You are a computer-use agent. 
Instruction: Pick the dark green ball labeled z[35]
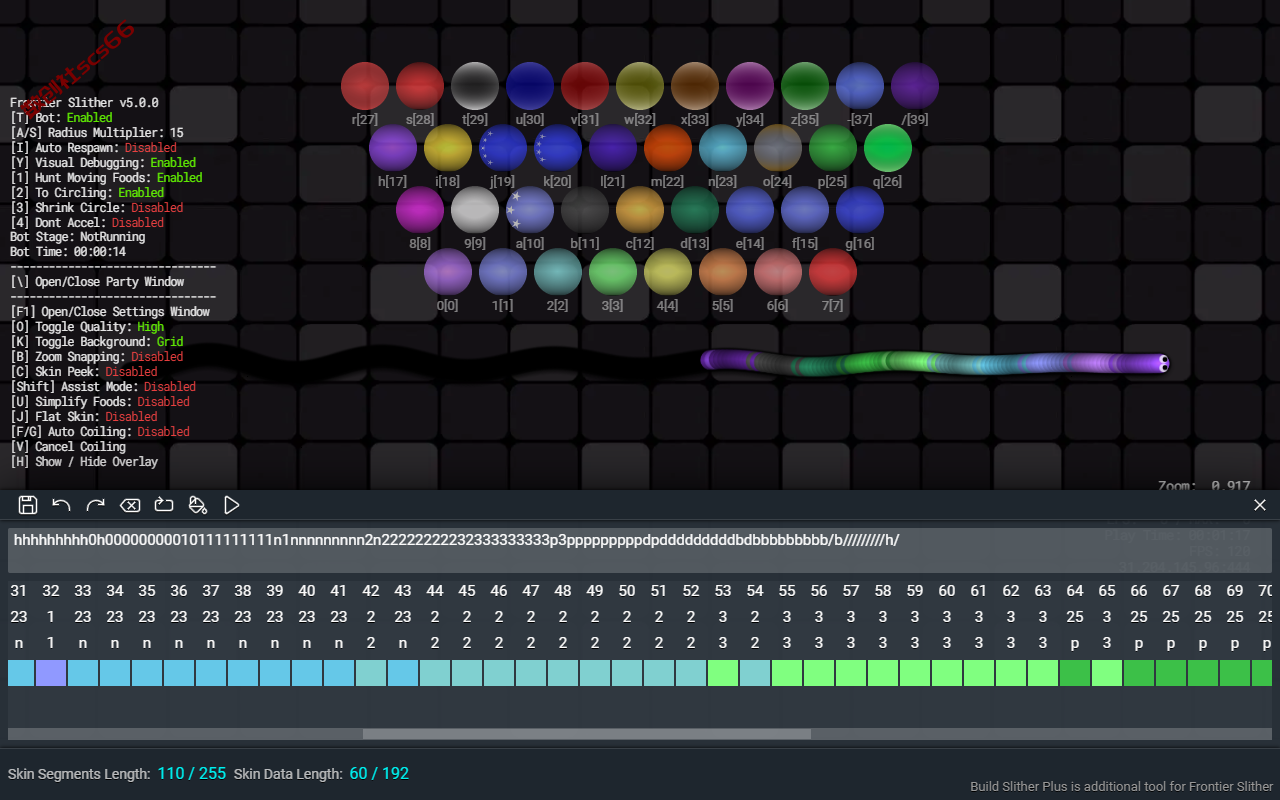[x=805, y=86]
